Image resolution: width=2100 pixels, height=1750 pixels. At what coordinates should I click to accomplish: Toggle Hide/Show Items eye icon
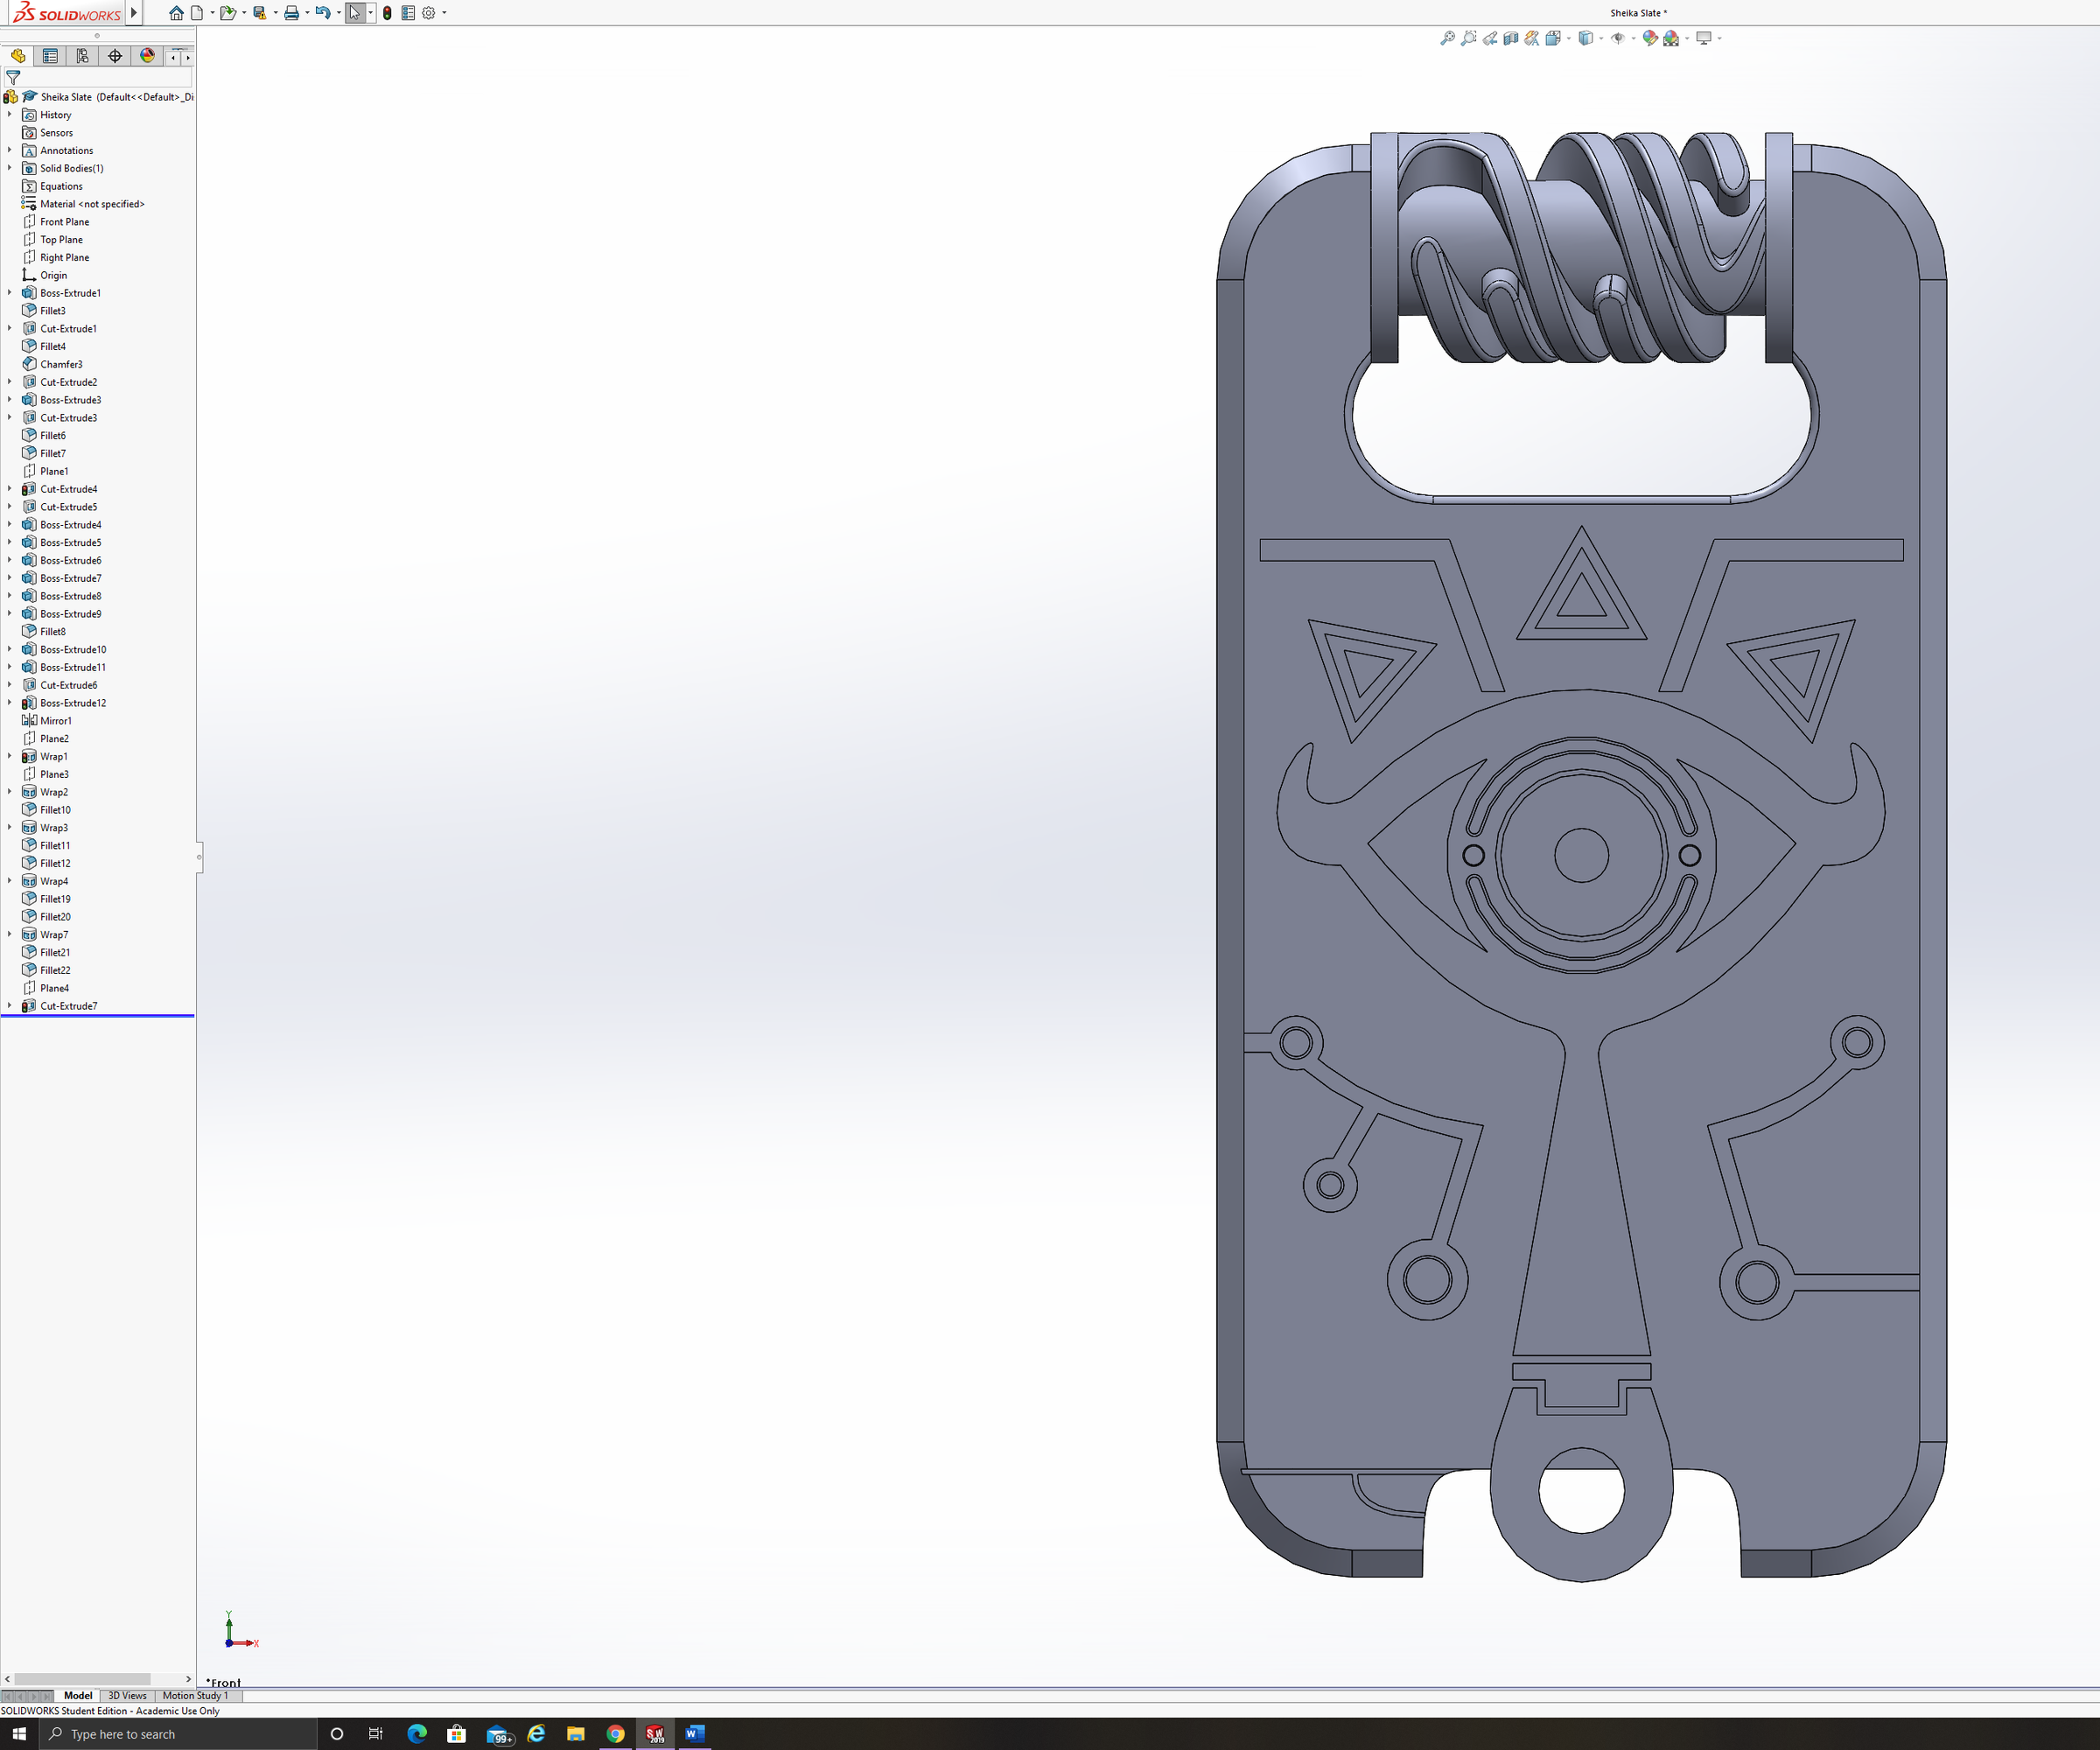point(1617,38)
